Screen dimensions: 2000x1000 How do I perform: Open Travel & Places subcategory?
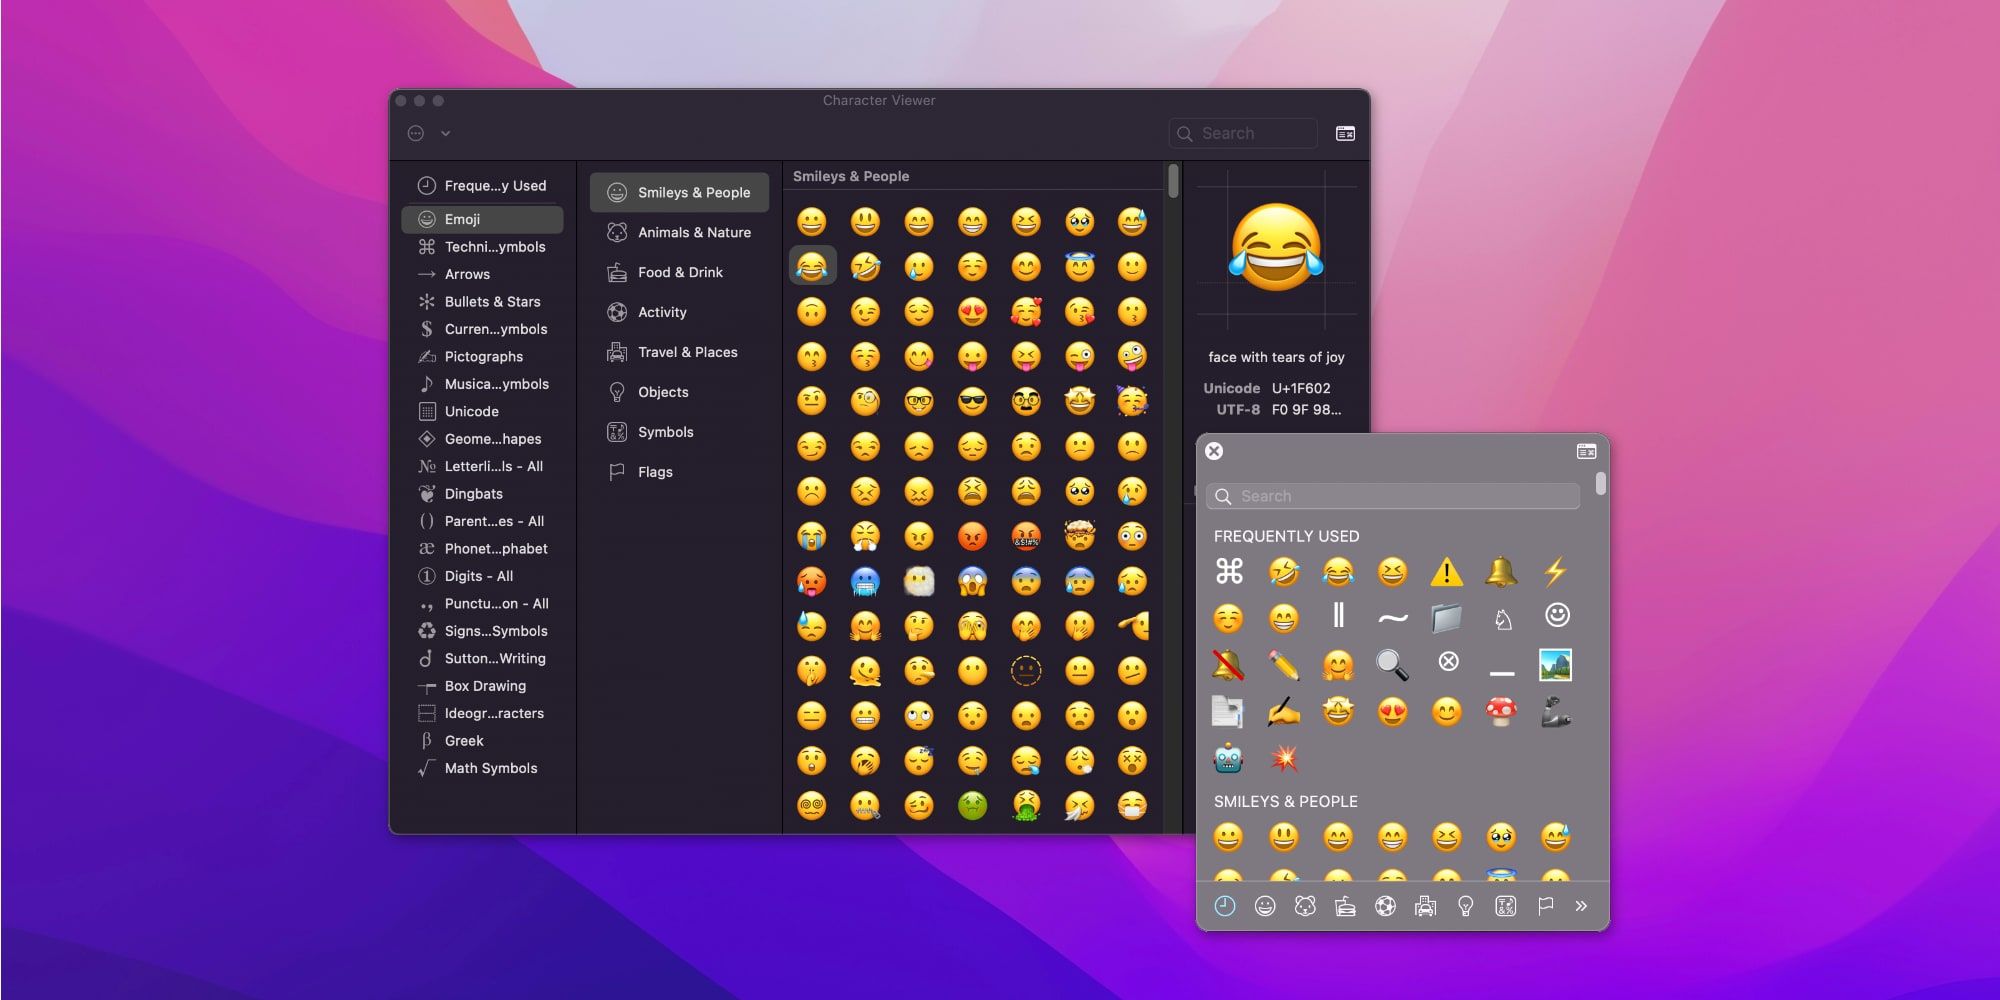click(x=679, y=352)
